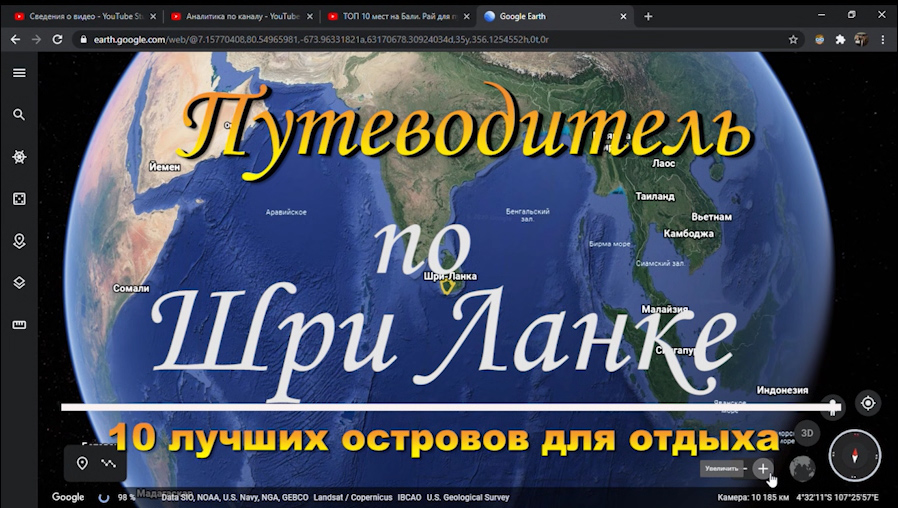This screenshot has height=508, width=898.
Task: Click the Шри-Ланка map label
Action: pyautogui.click(x=450, y=276)
